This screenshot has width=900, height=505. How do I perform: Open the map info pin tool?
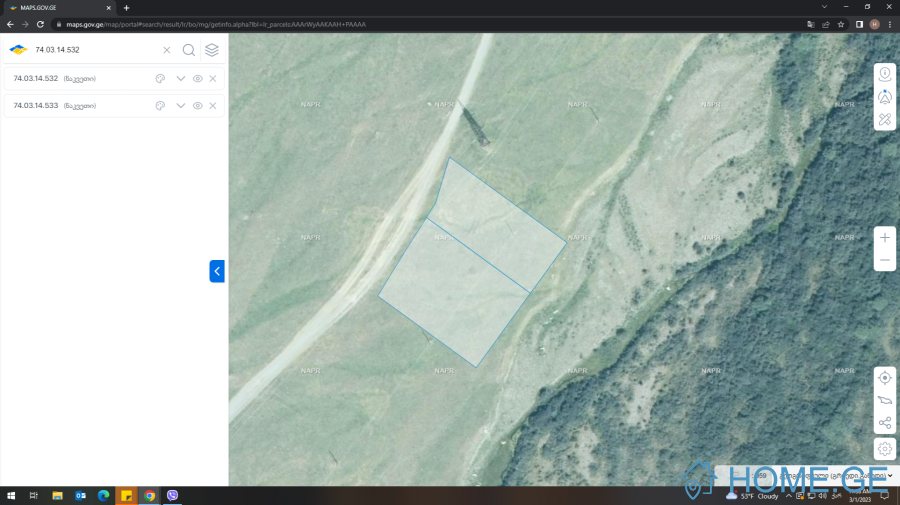point(885,74)
